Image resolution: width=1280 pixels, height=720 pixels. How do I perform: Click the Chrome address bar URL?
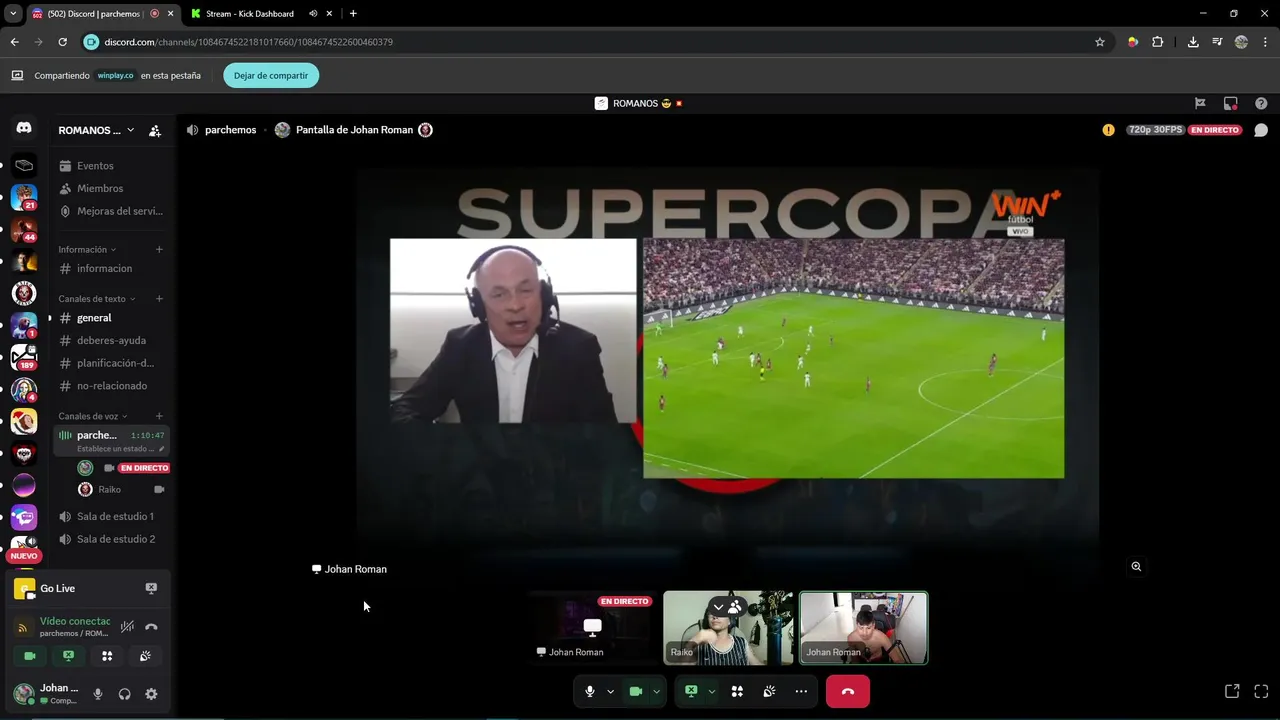[248, 42]
